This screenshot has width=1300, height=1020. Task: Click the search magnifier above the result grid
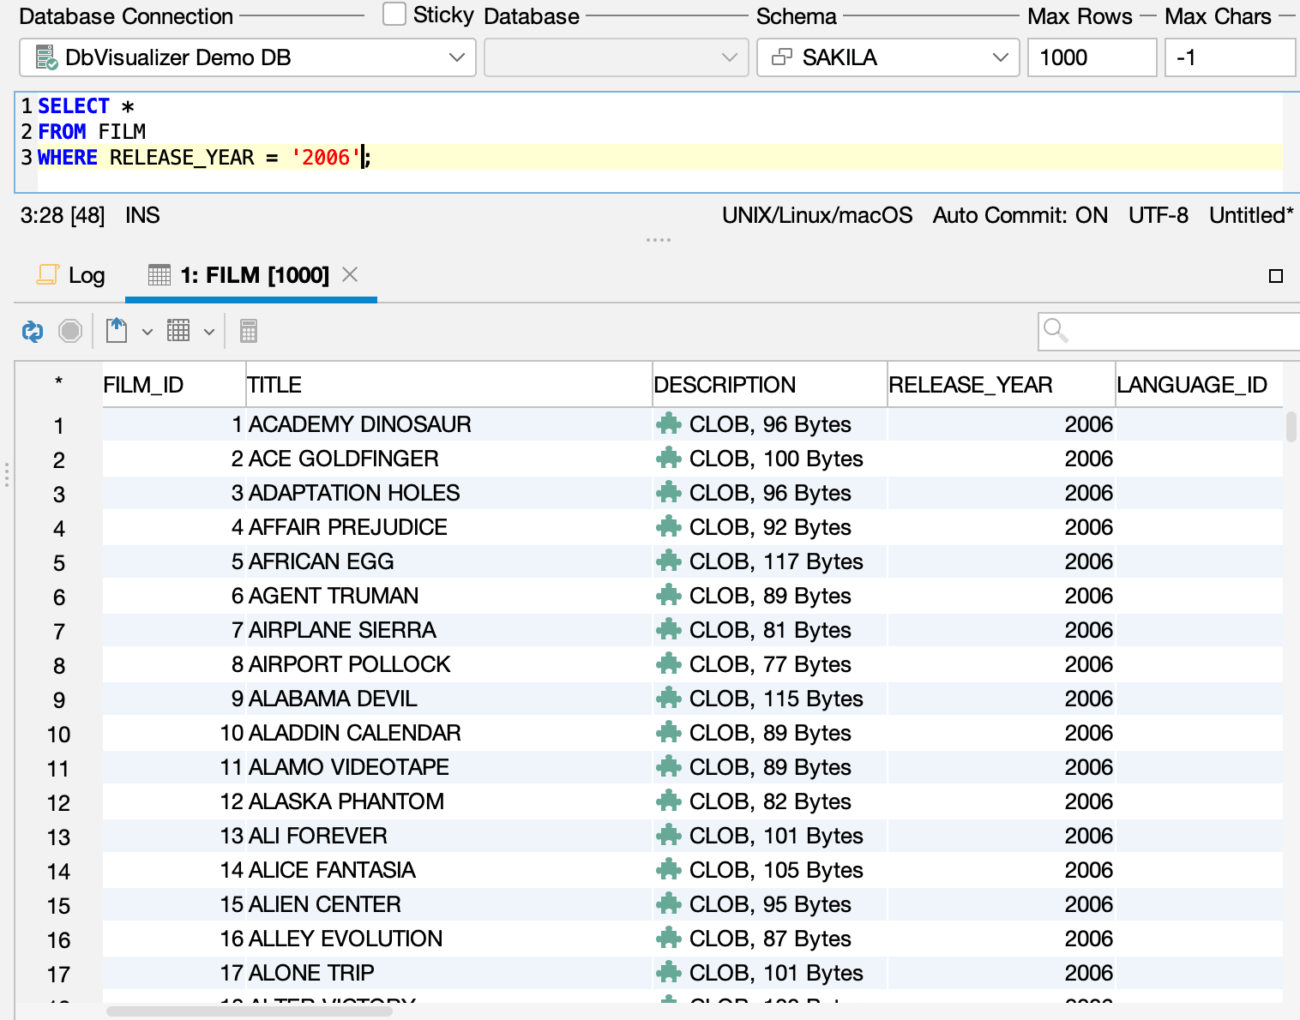pyautogui.click(x=1055, y=328)
